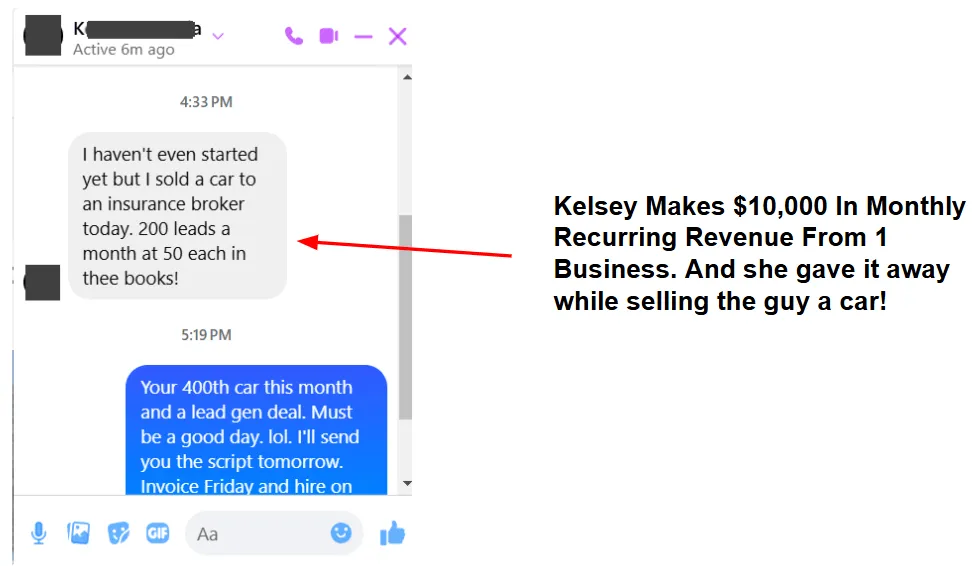Click the sender avatar beside gray message
Viewport: 972px width, 566px height.
42,283
